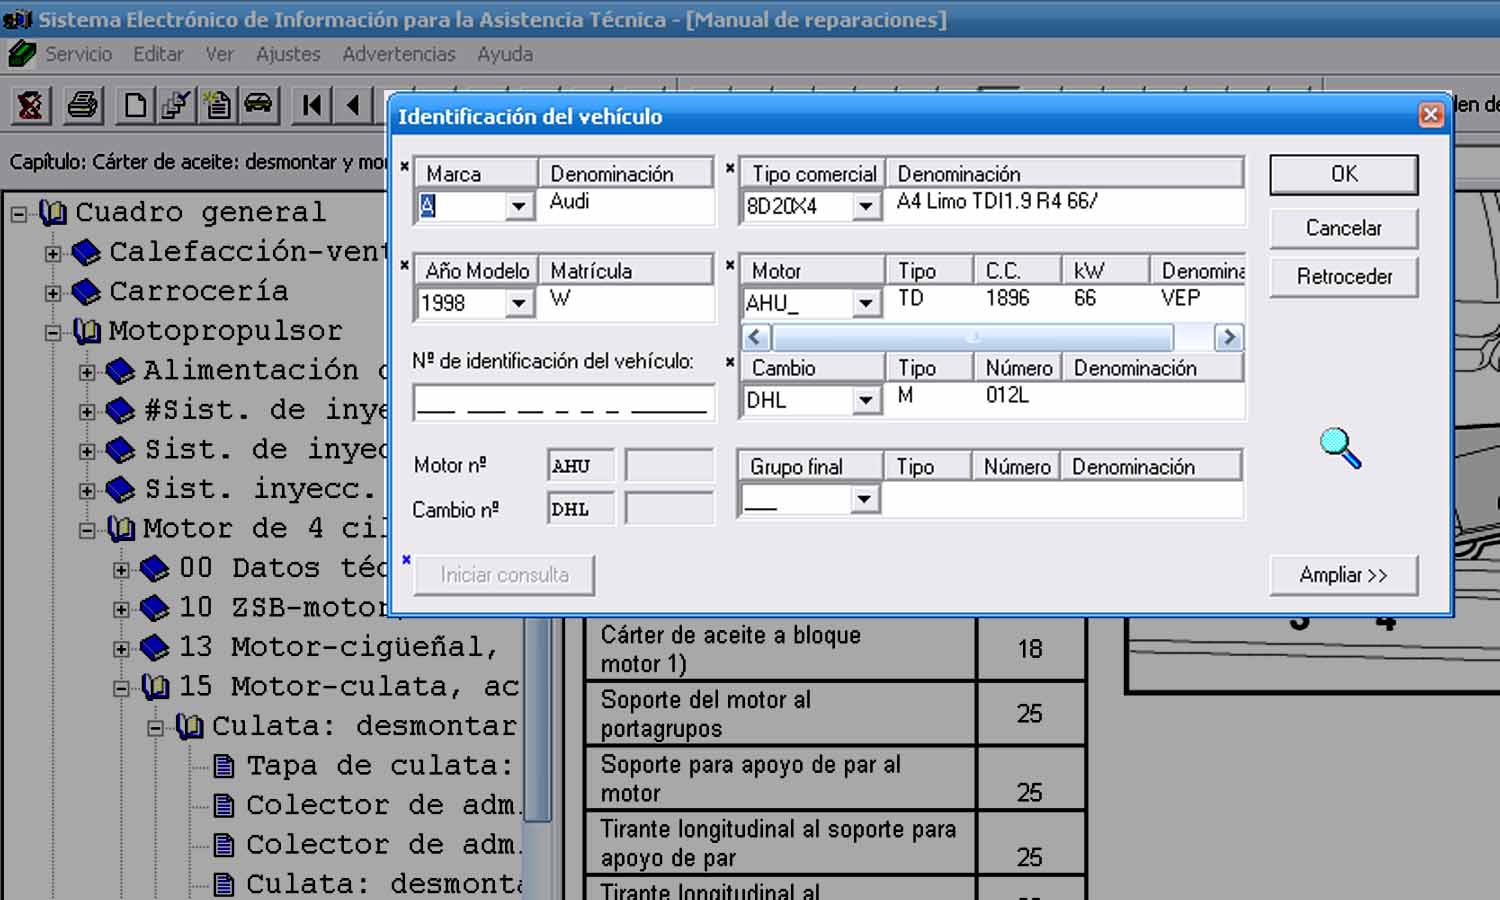The height and width of the screenshot is (900, 1500).
Task: Open the Advertencias menu
Action: (398, 54)
